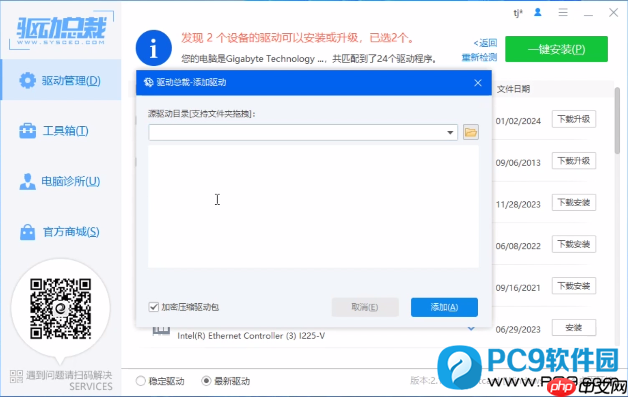Click the 06/29/2023 date cell

518,329
